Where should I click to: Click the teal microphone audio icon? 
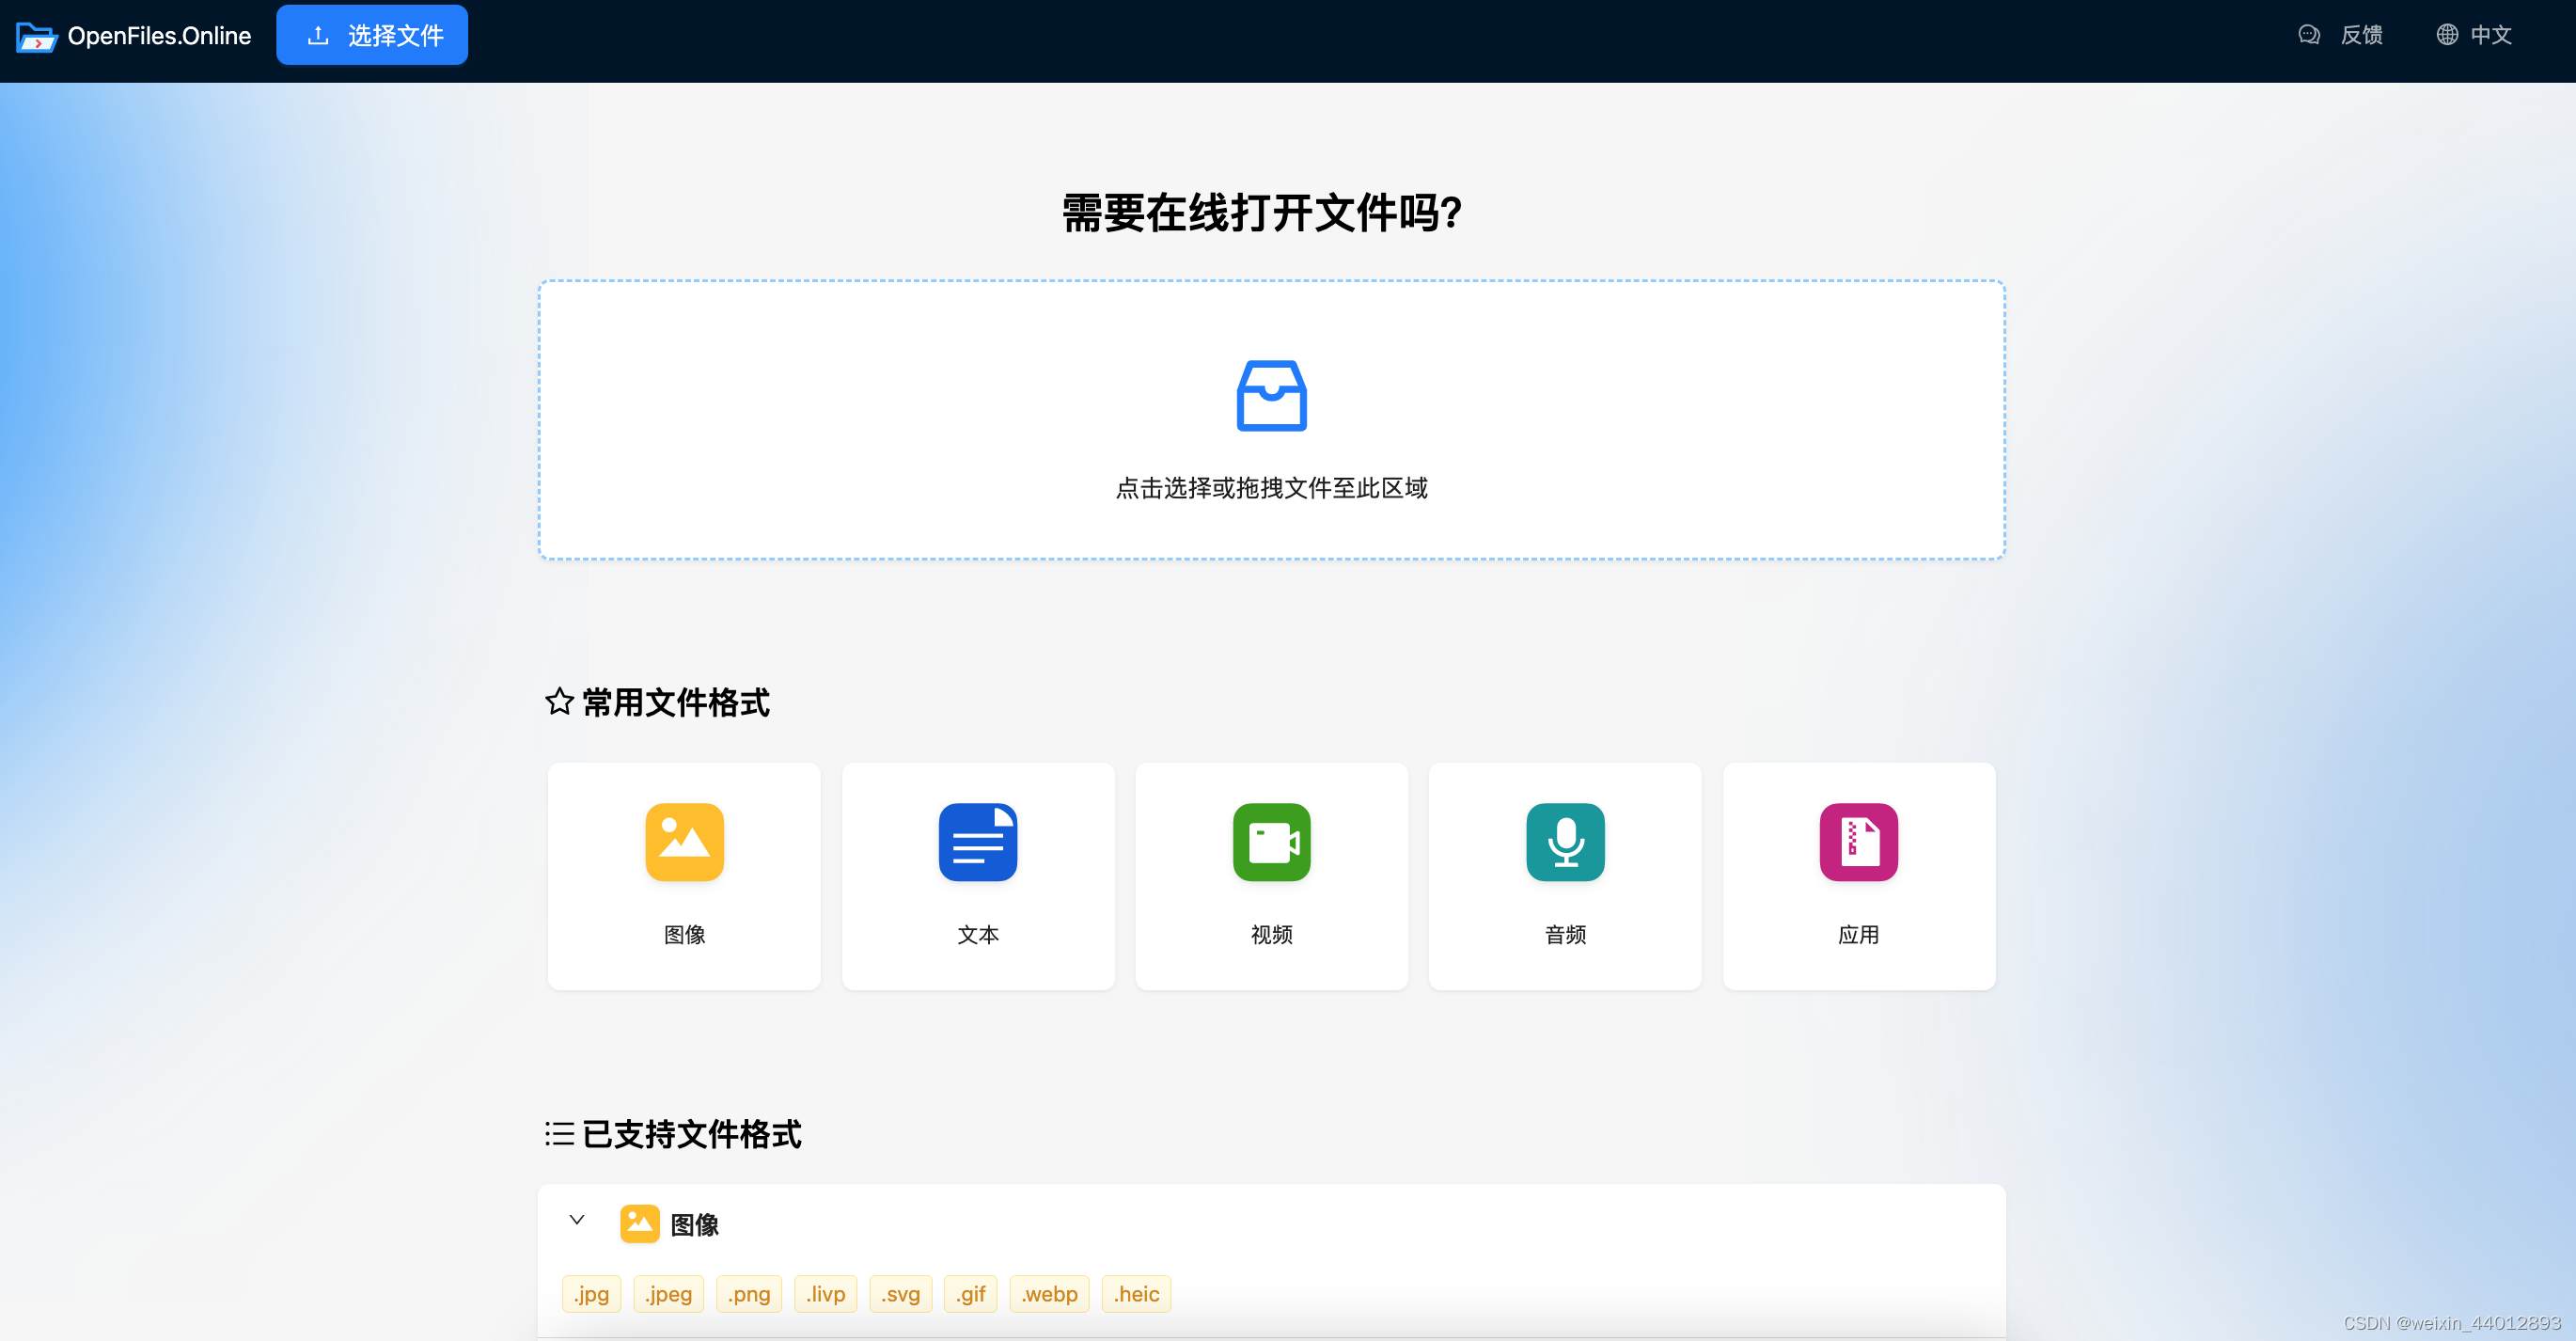(1564, 842)
